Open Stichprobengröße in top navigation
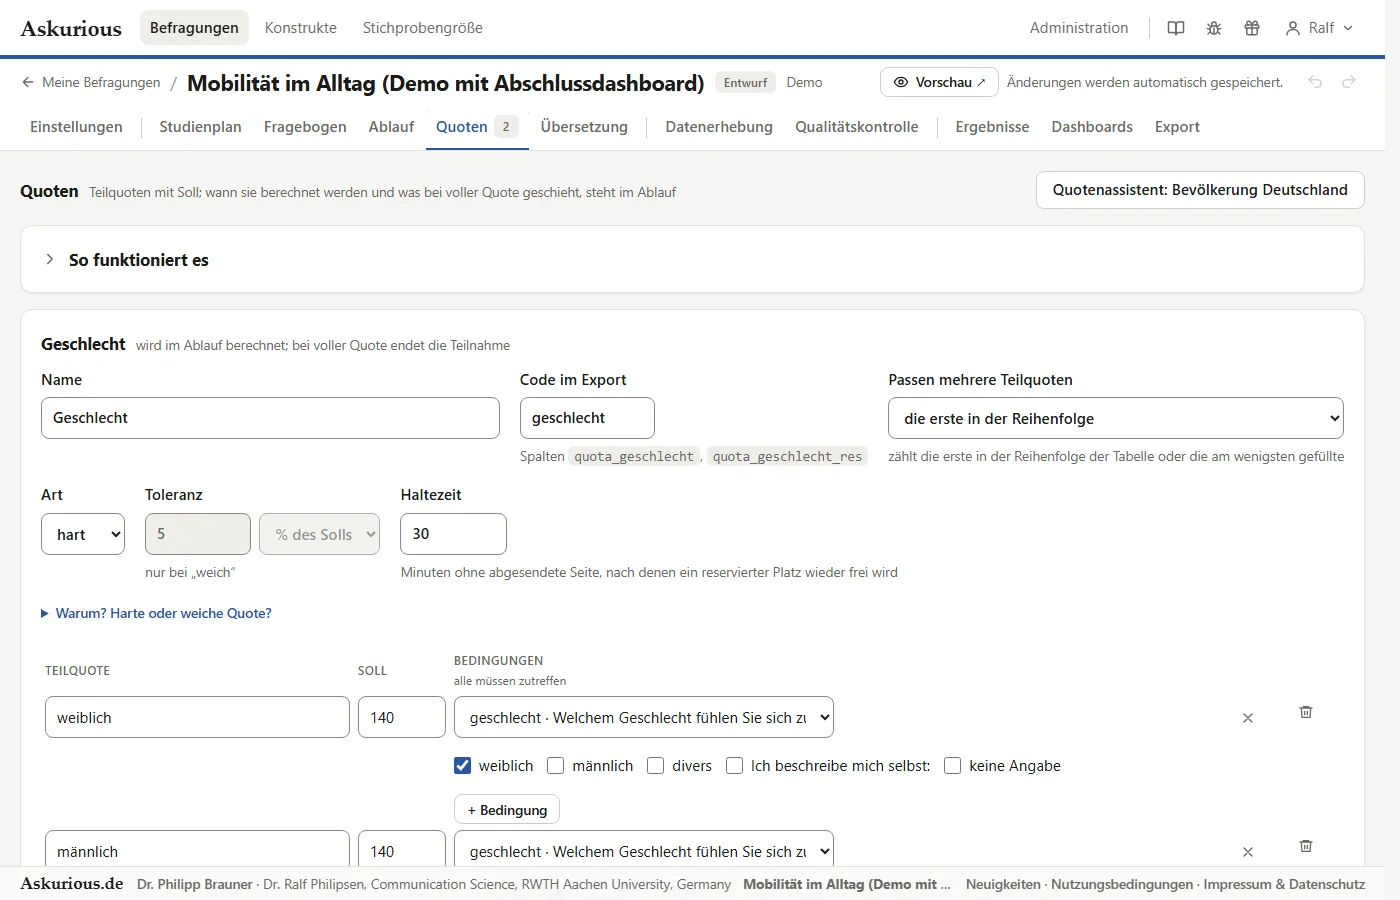The height and width of the screenshot is (900, 1400). pos(423,28)
